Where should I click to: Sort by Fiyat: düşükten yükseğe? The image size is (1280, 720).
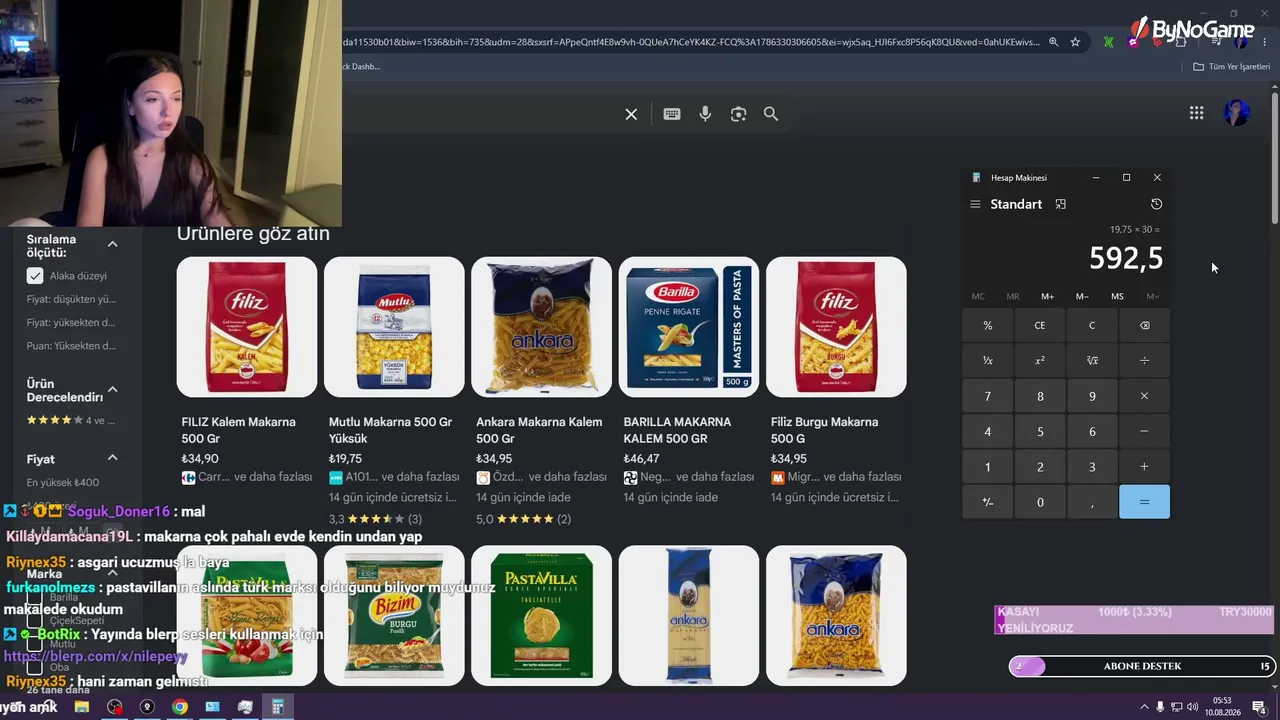(x=71, y=299)
